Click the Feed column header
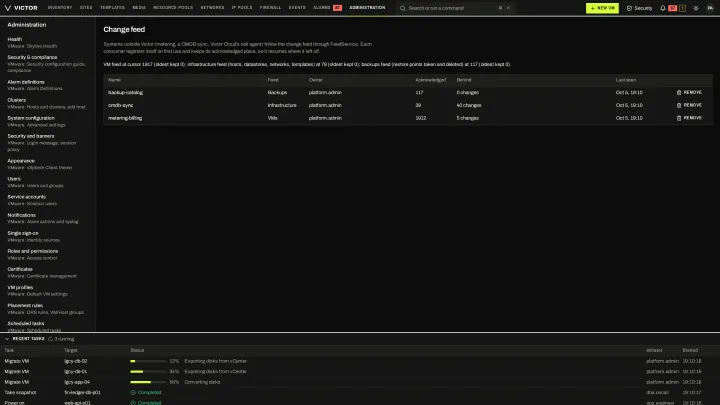Viewport: 720px width, 405px height. (273, 80)
